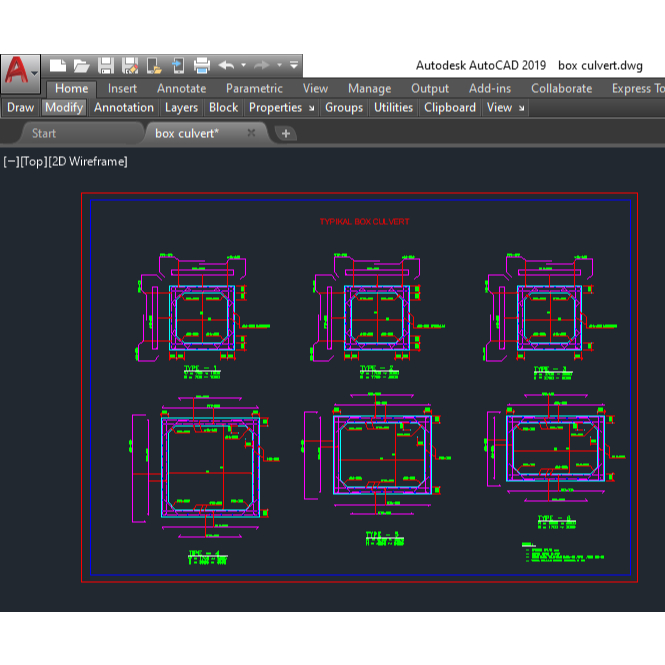The width and height of the screenshot is (665, 665).
Task: Click the Properties panel dialog launcher arrow
Action: (x=312, y=109)
